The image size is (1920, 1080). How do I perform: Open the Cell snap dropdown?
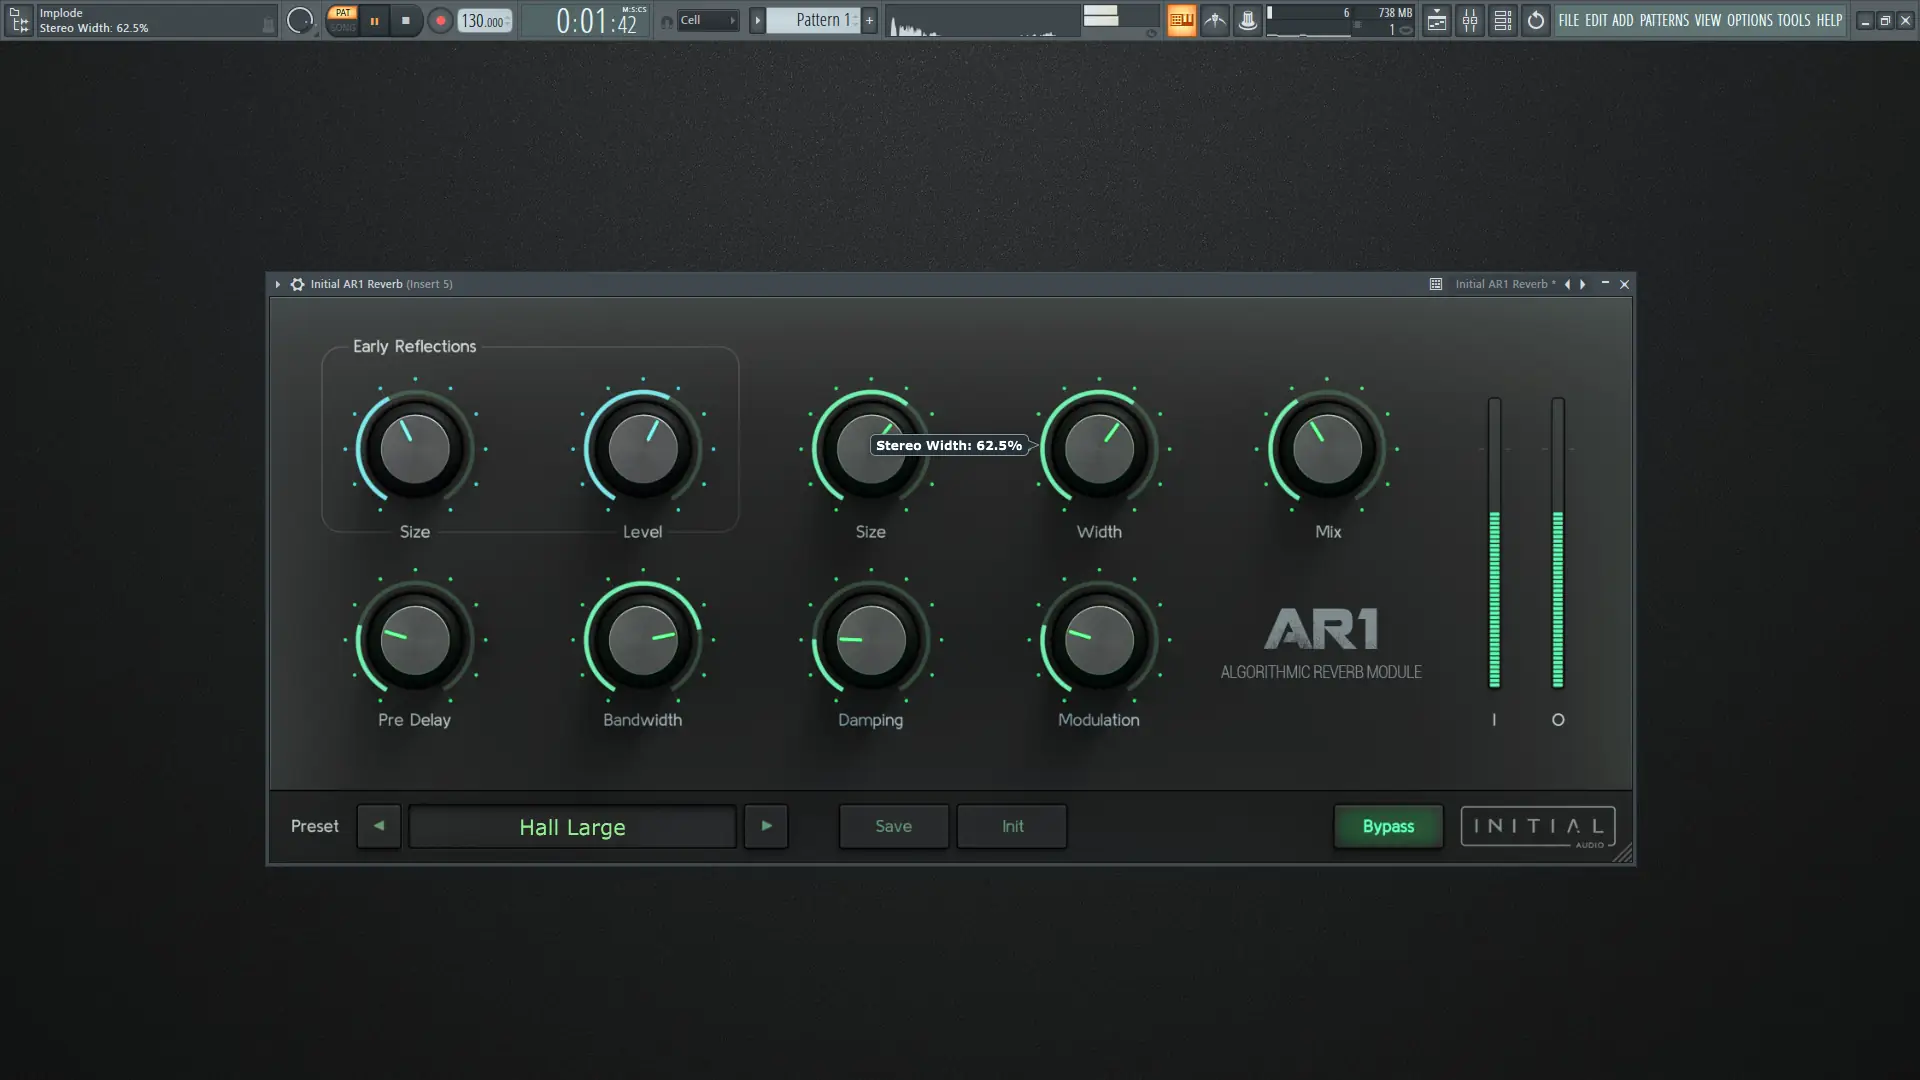pyautogui.click(x=707, y=20)
